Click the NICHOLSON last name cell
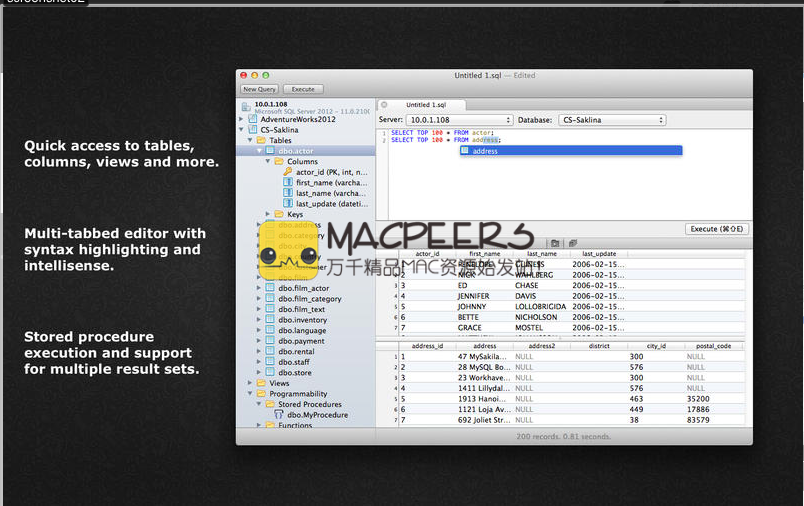Image resolution: width=804 pixels, height=506 pixels. (x=536, y=317)
